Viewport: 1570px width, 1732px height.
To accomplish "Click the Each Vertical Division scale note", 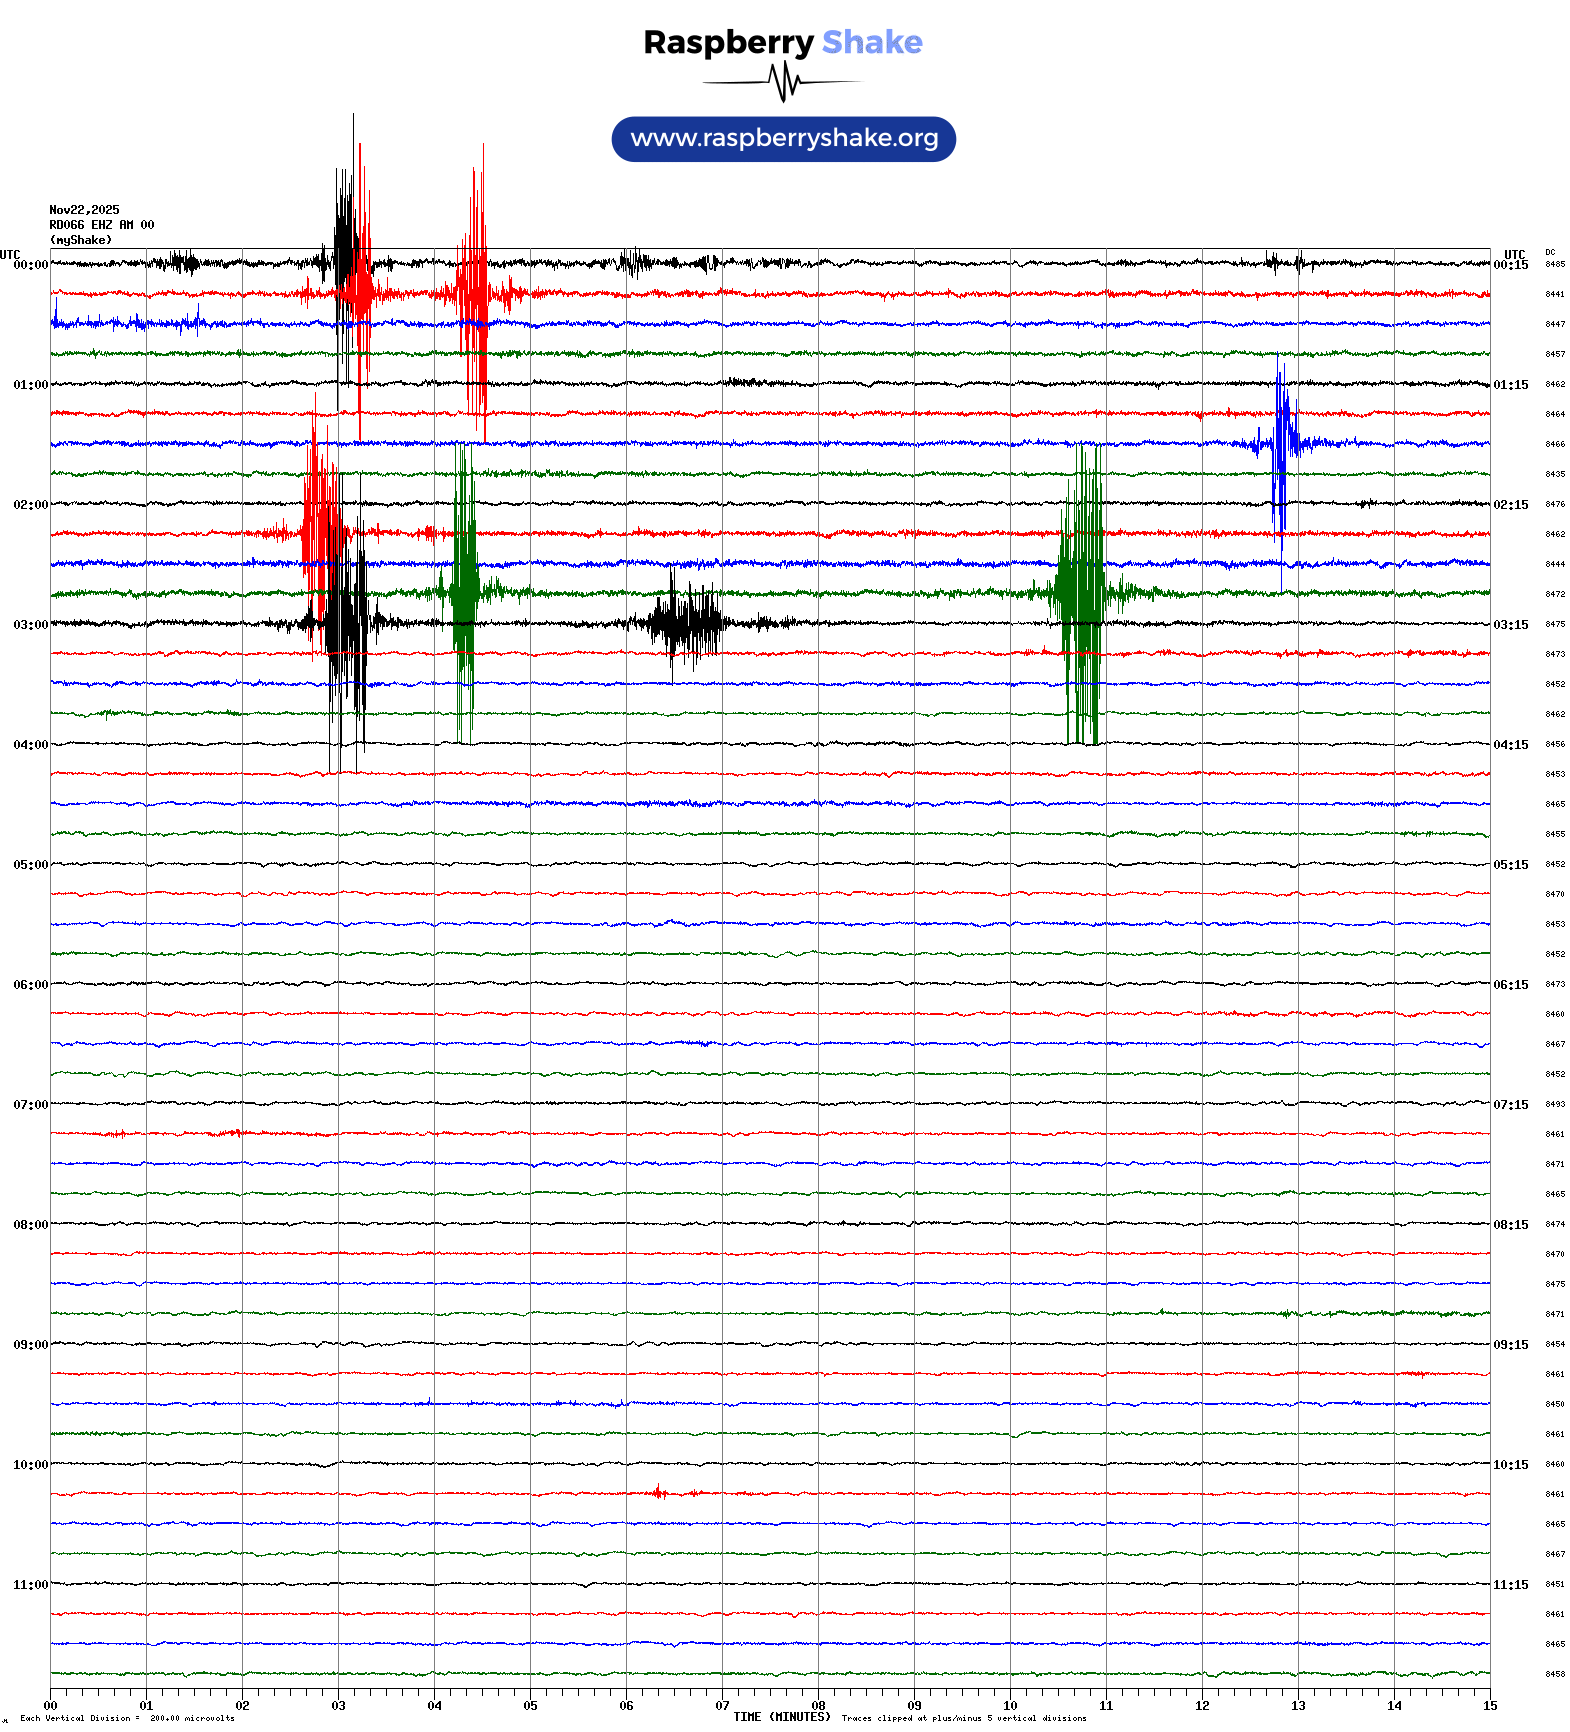I will (127, 1718).
